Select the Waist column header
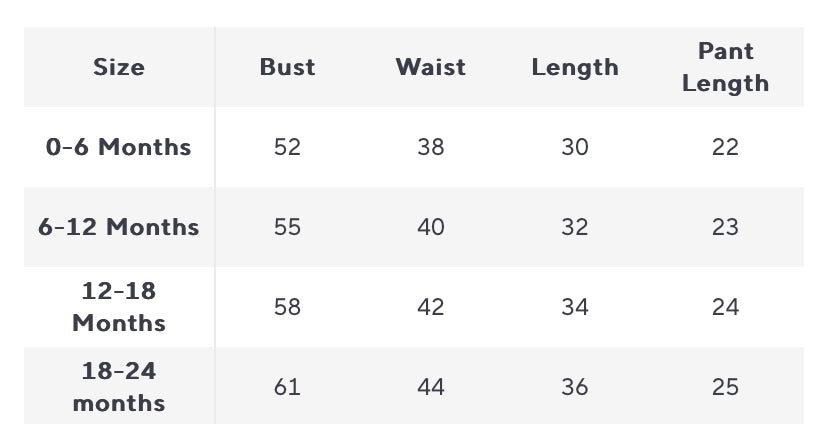 (430, 67)
